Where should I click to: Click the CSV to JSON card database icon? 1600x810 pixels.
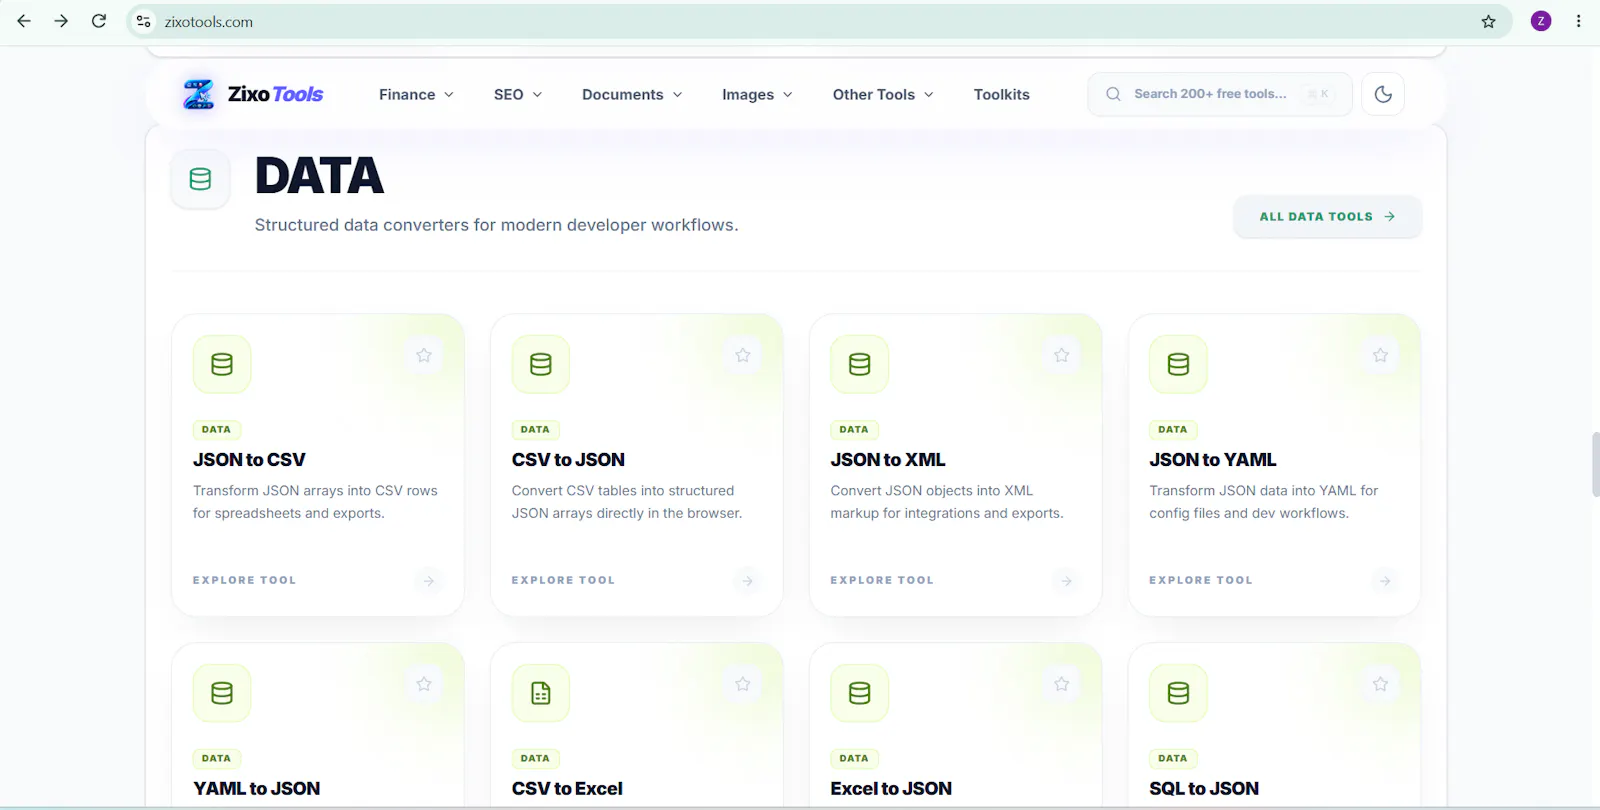pyautogui.click(x=541, y=364)
